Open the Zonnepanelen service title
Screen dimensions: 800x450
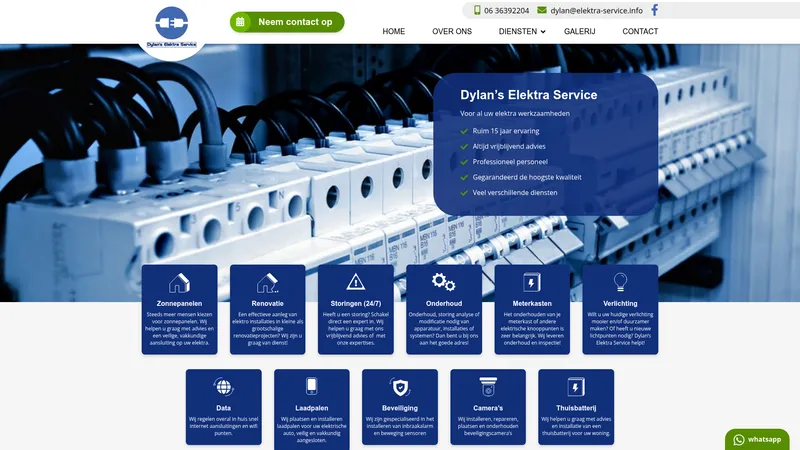pyautogui.click(x=179, y=304)
